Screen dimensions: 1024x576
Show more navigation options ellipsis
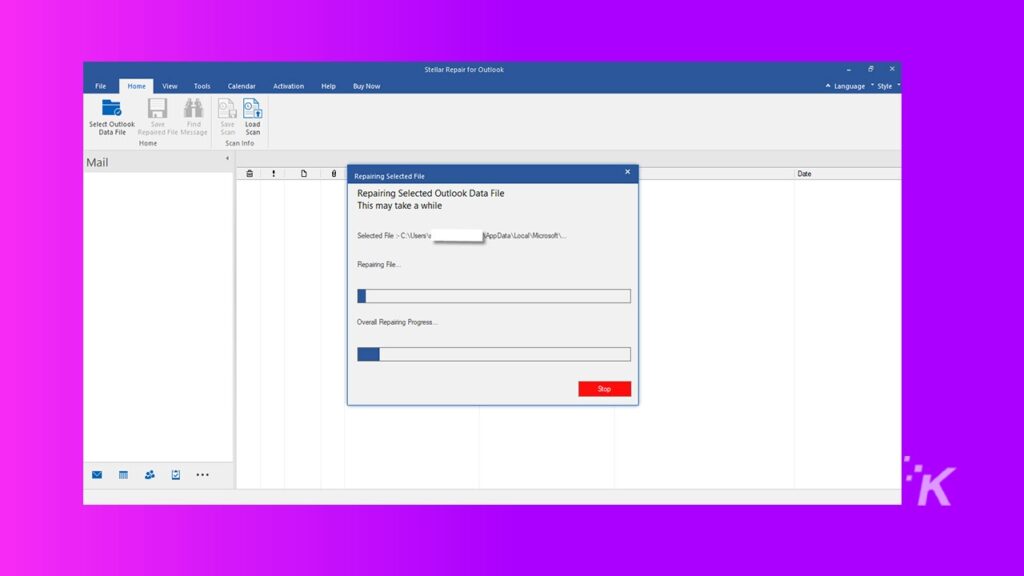(x=202, y=475)
